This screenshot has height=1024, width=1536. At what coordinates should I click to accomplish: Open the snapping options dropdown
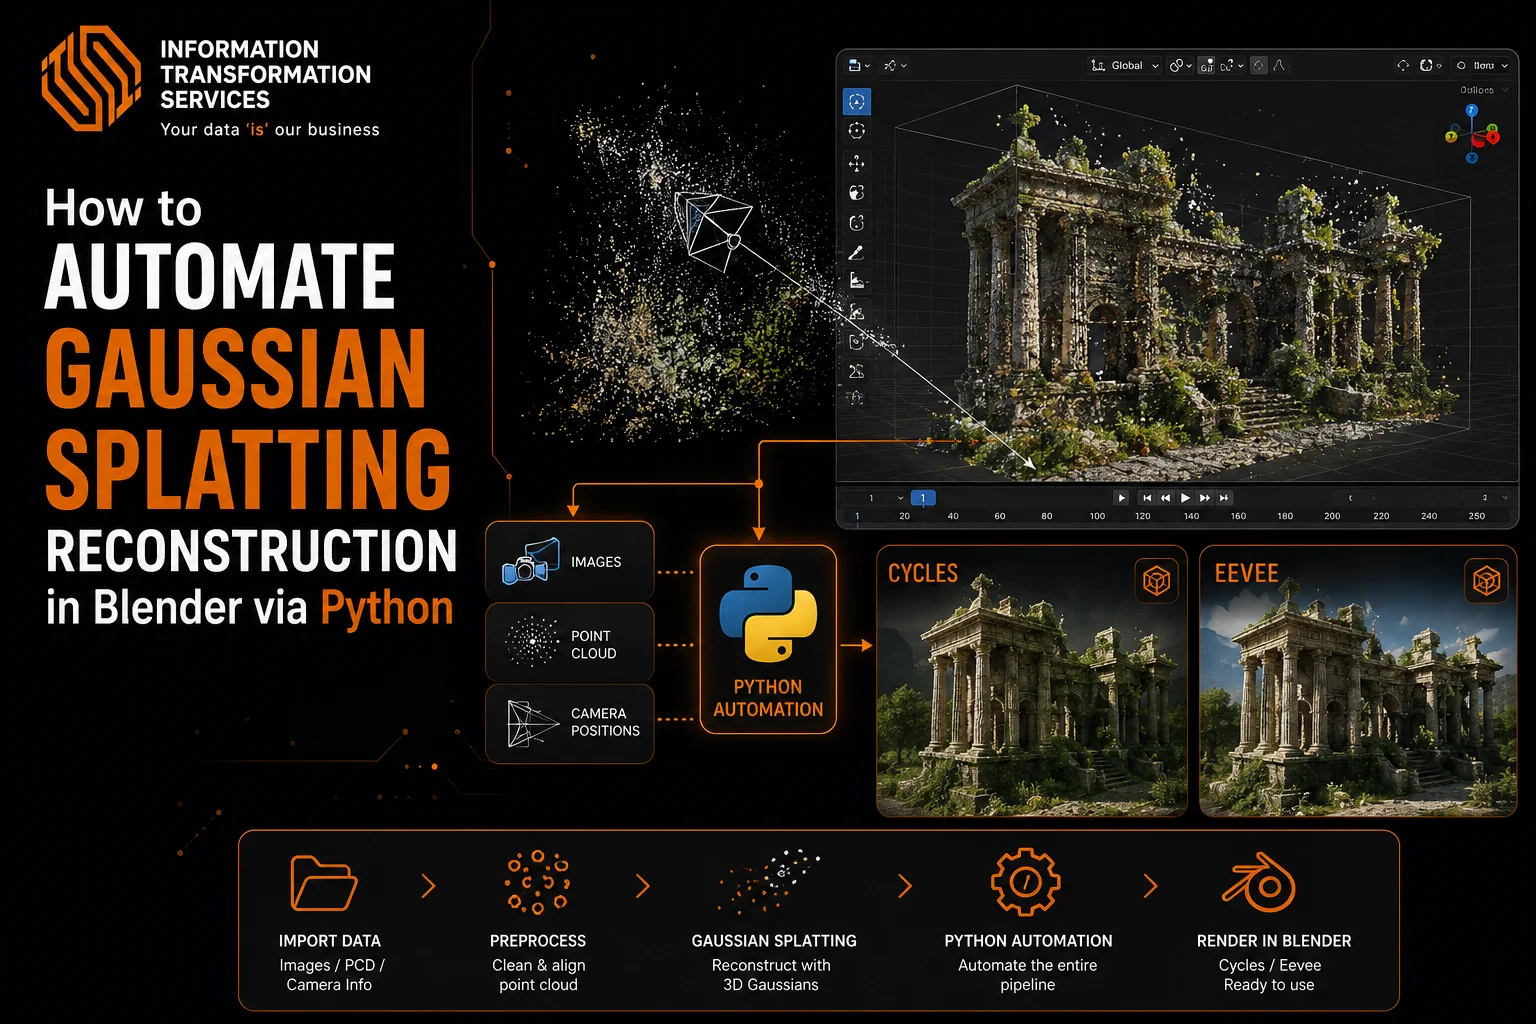tap(1232, 66)
